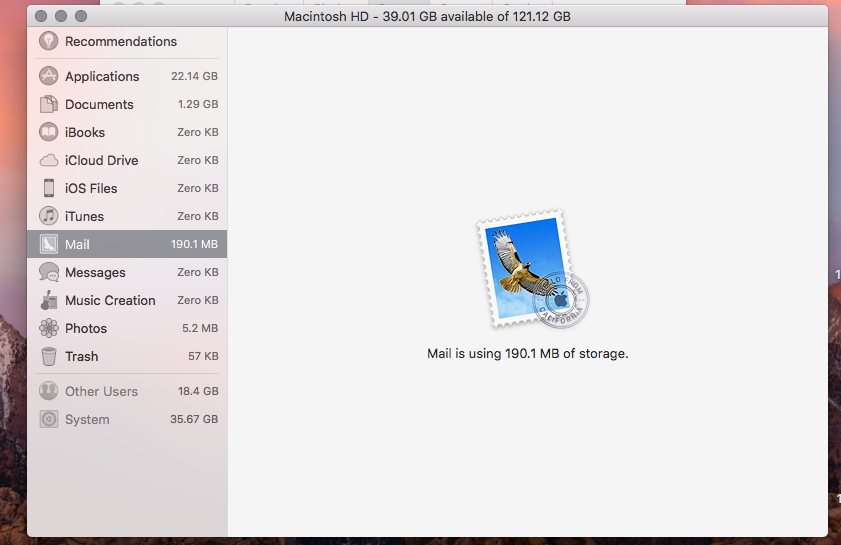Open the Recommendations section
The width and height of the screenshot is (841, 545).
click(127, 41)
